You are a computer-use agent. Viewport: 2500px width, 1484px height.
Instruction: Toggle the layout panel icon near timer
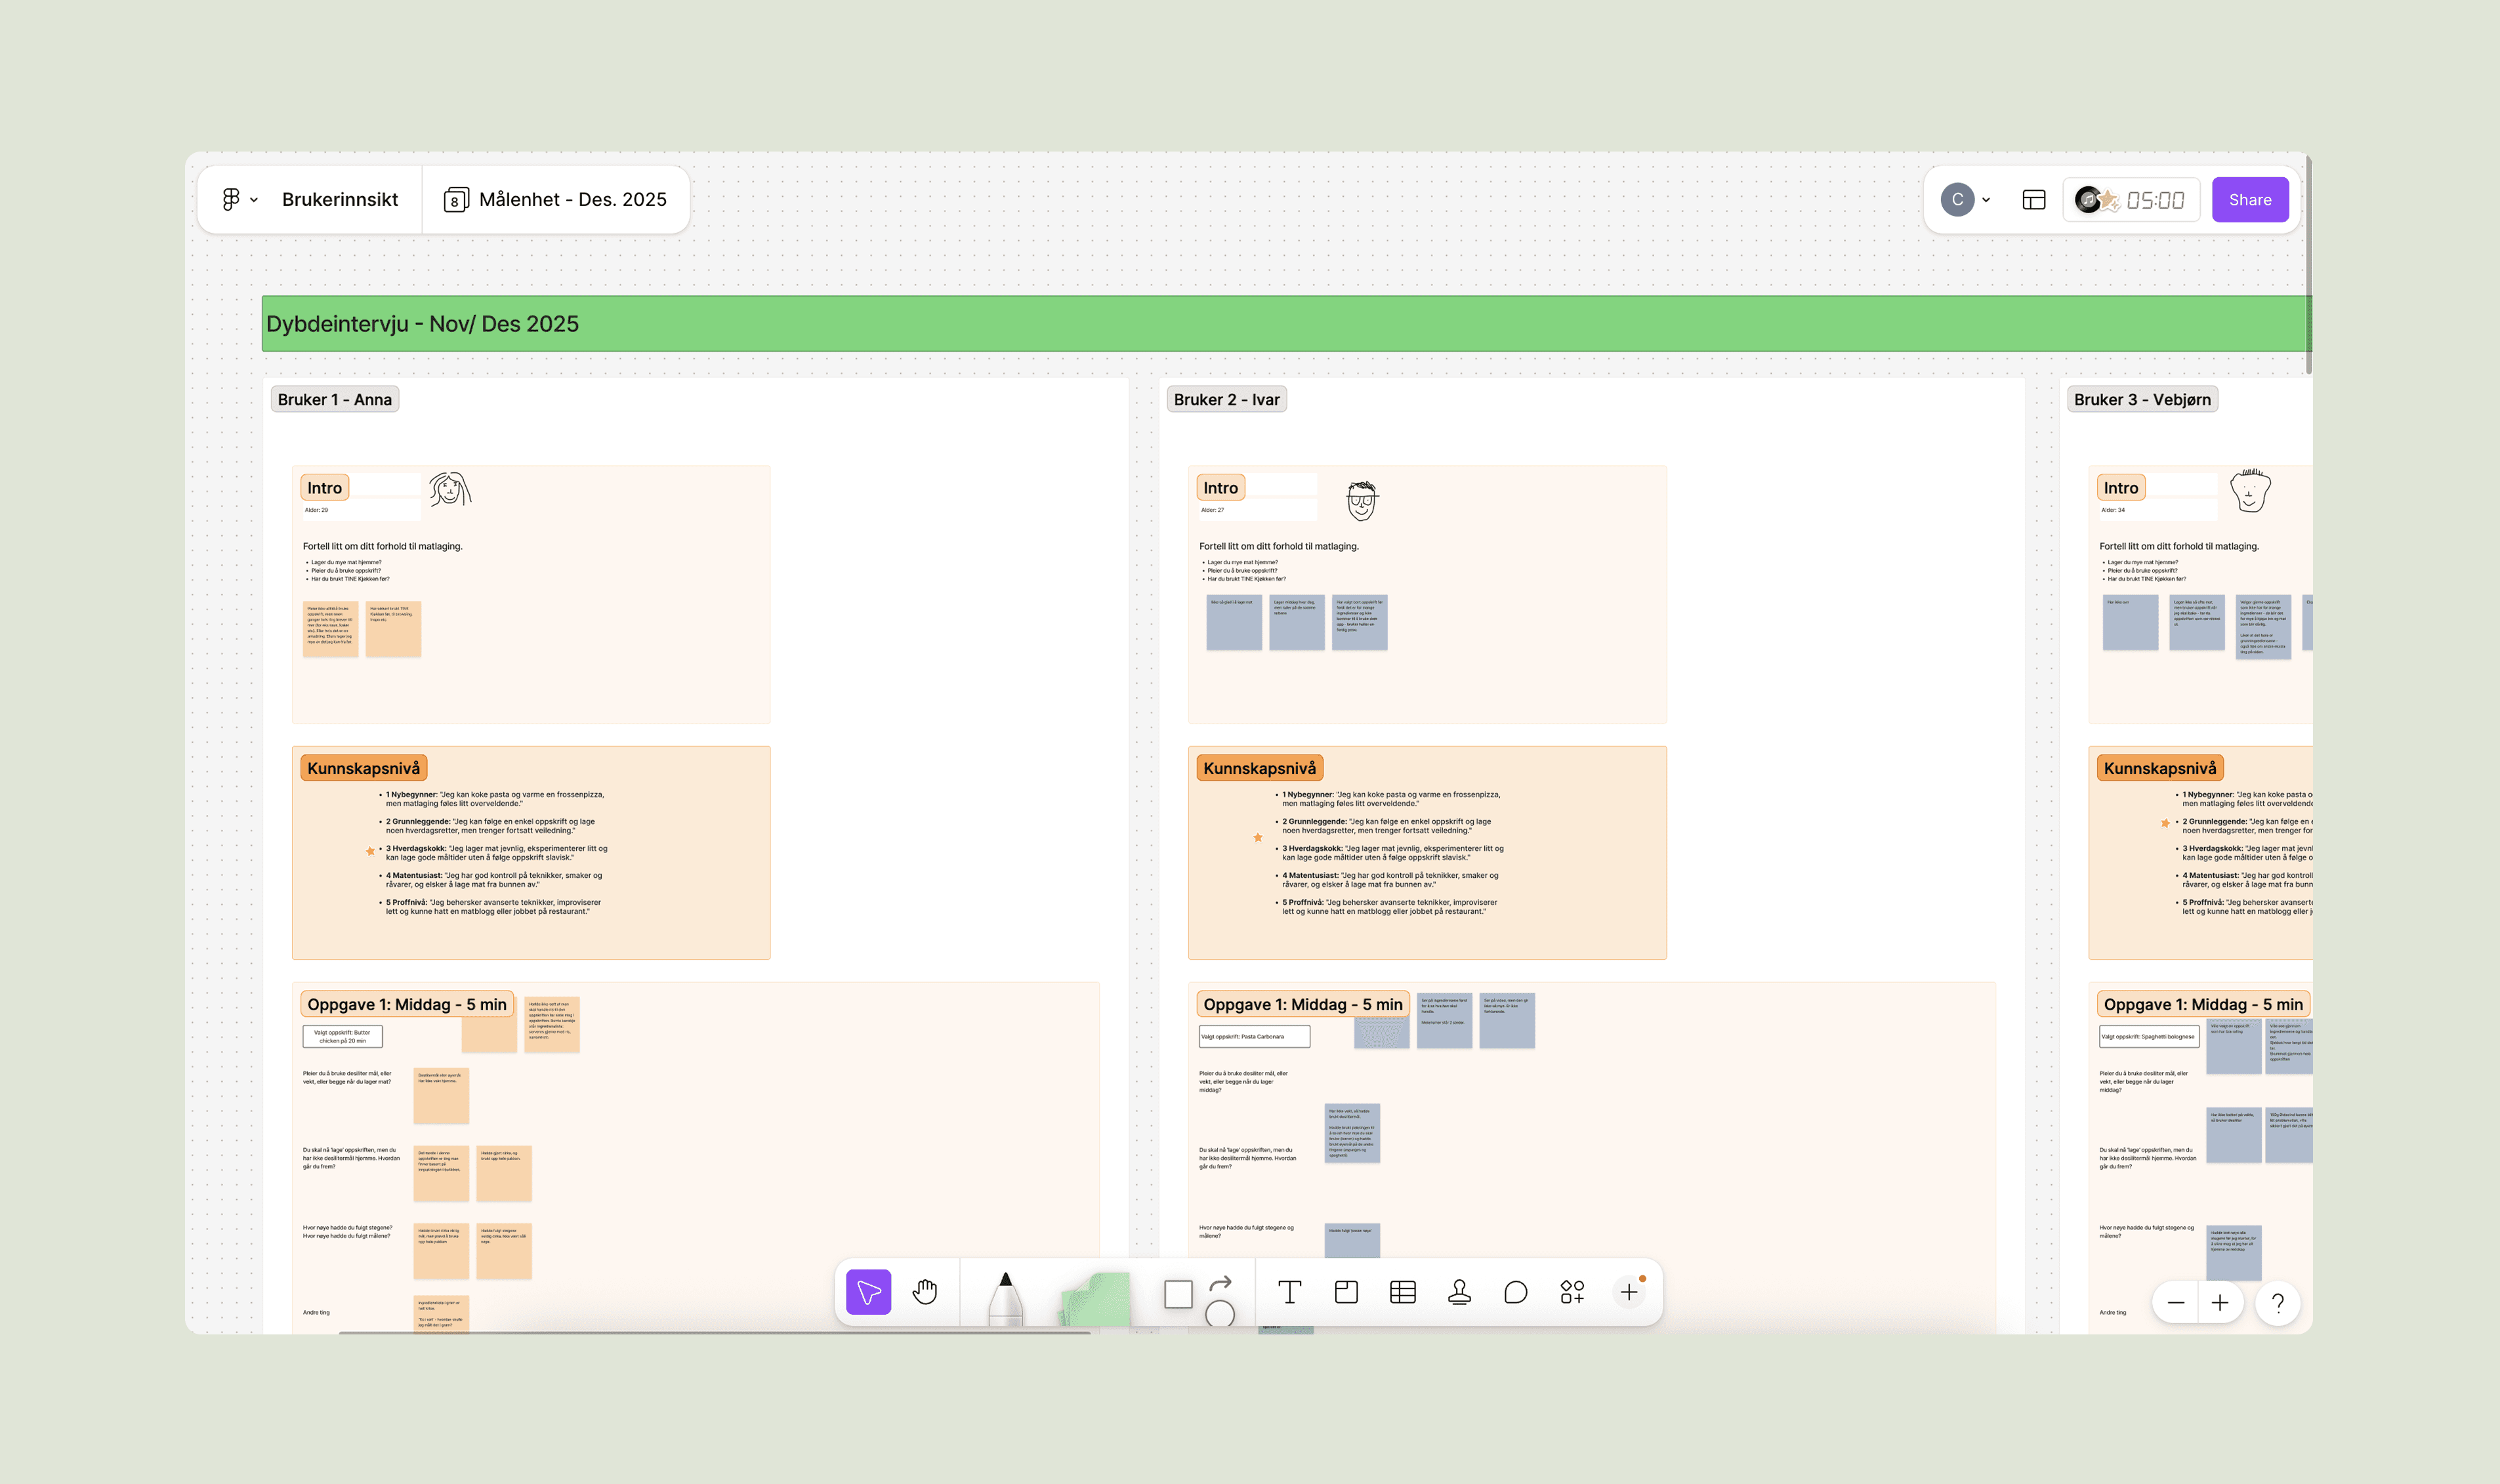(2033, 200)
